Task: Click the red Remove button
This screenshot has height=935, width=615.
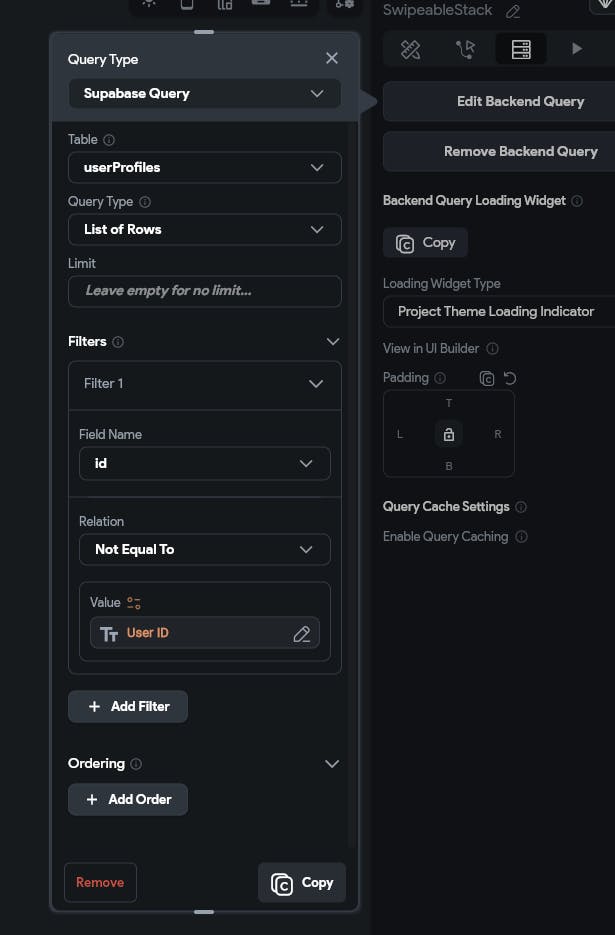Action: (100, 882)
